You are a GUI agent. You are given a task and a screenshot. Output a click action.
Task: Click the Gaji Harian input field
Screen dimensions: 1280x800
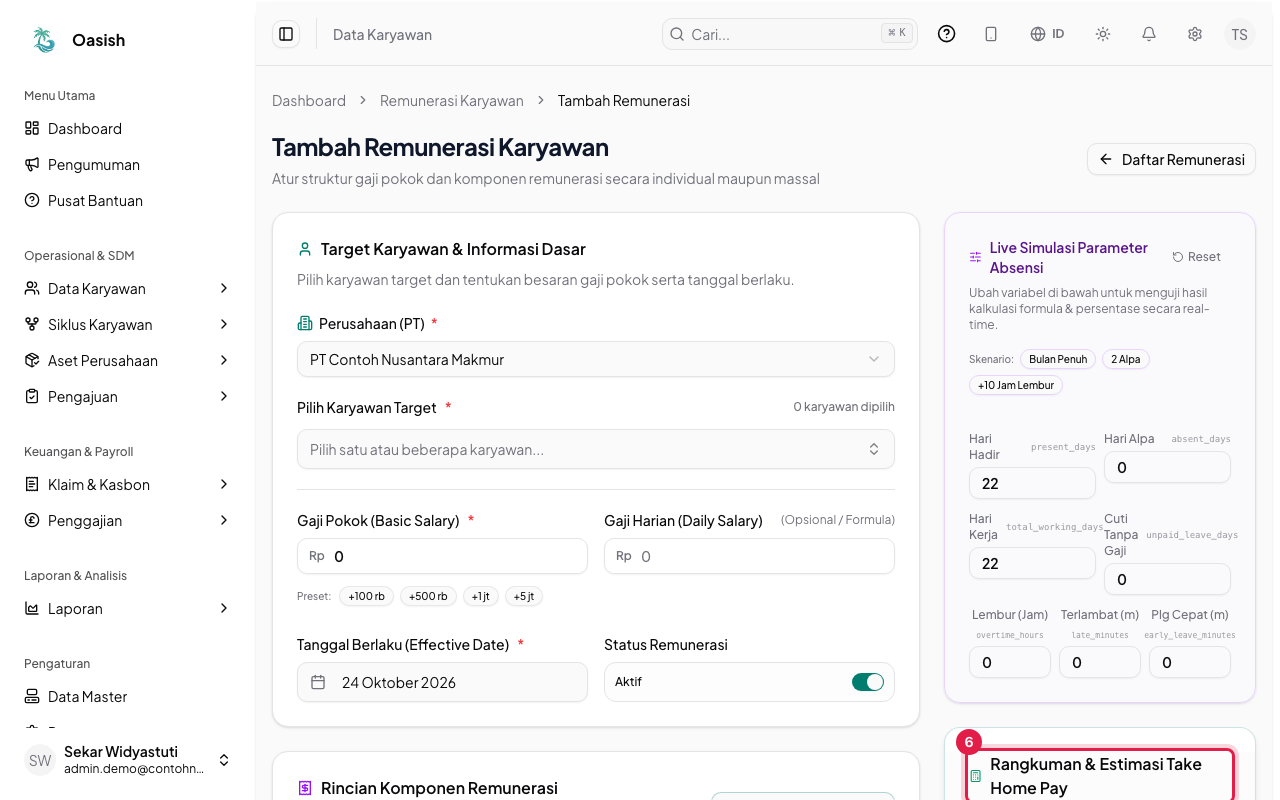pos(749,556)
